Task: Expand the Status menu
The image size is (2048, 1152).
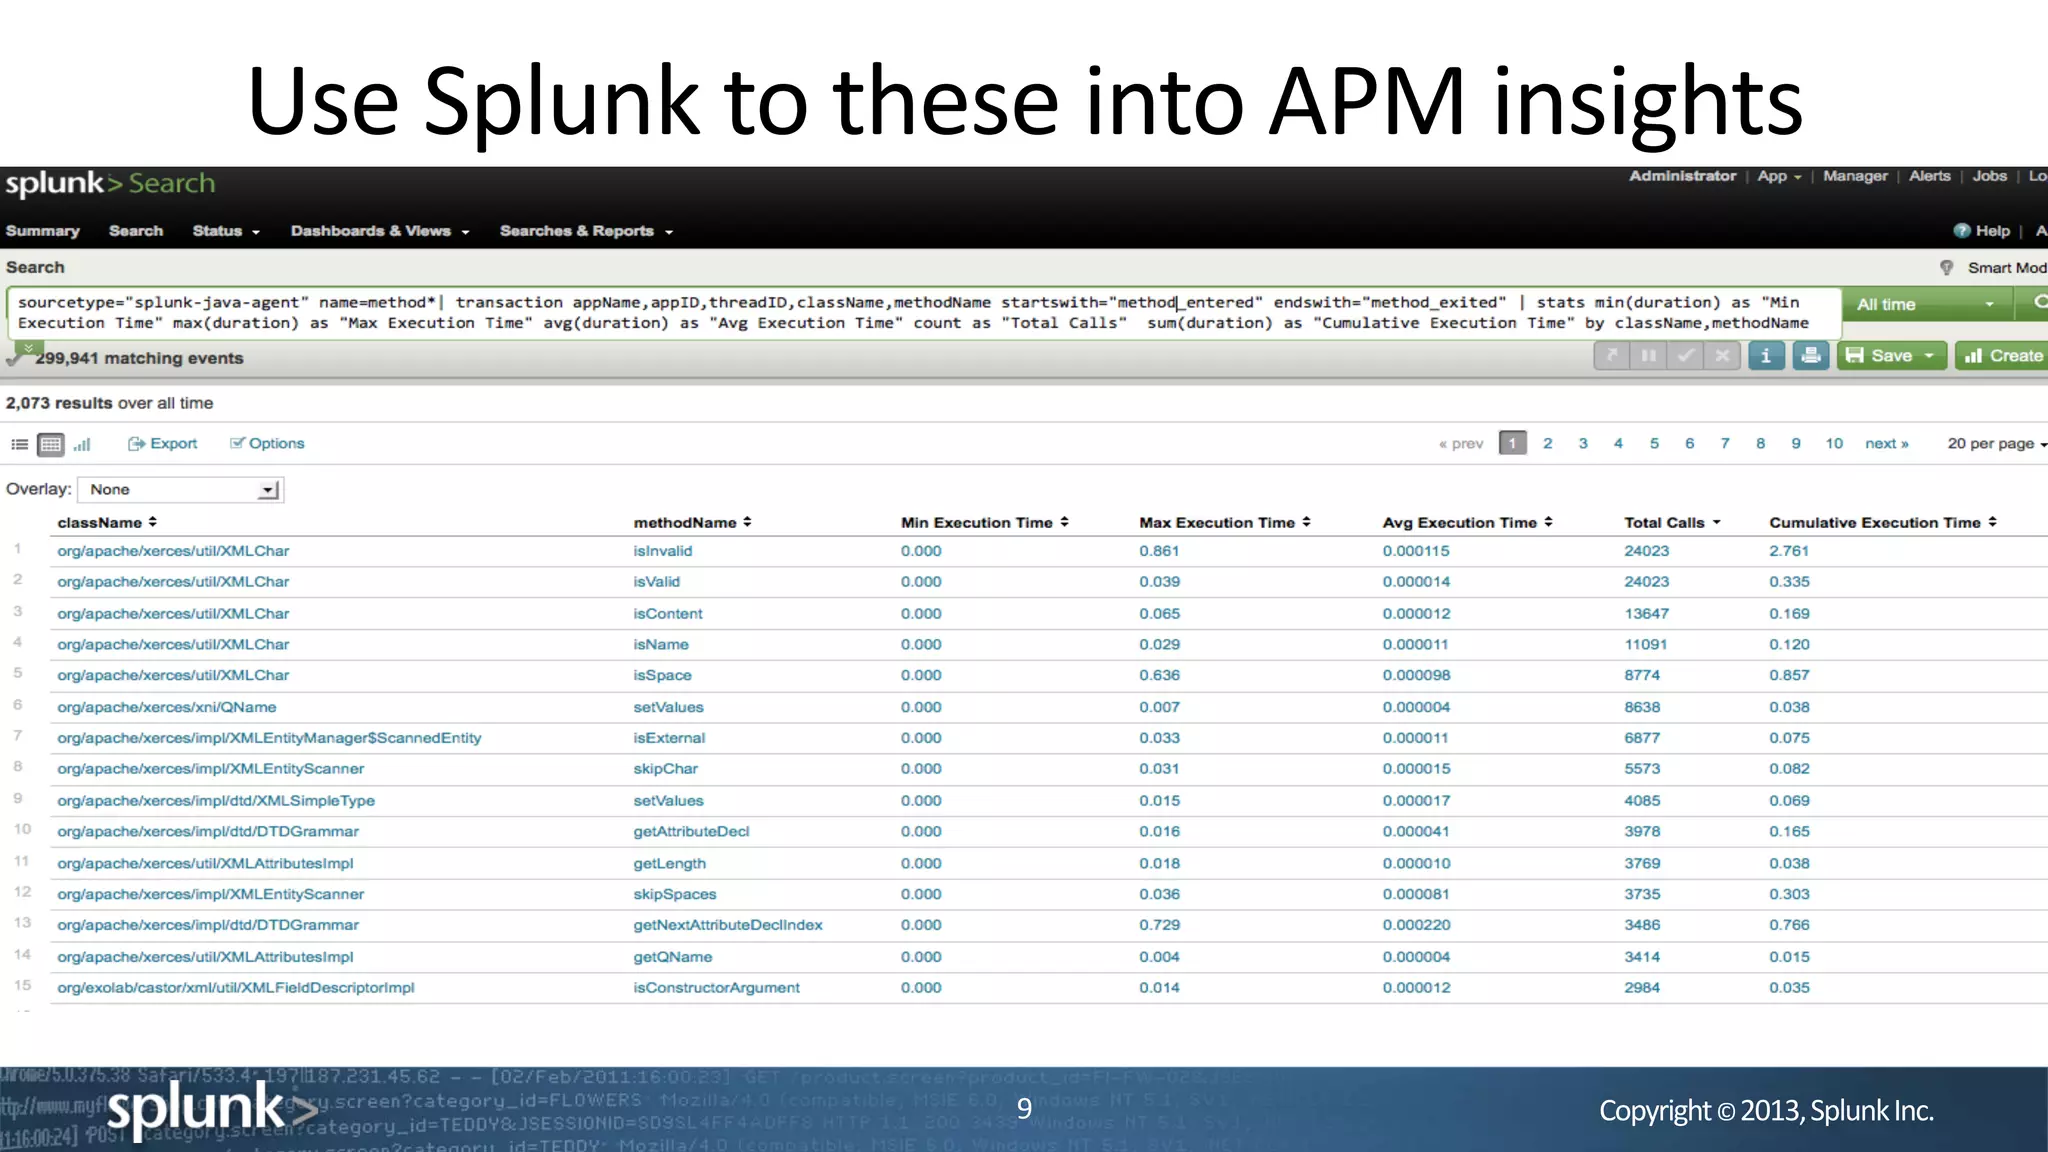Action: coord(226,231)
